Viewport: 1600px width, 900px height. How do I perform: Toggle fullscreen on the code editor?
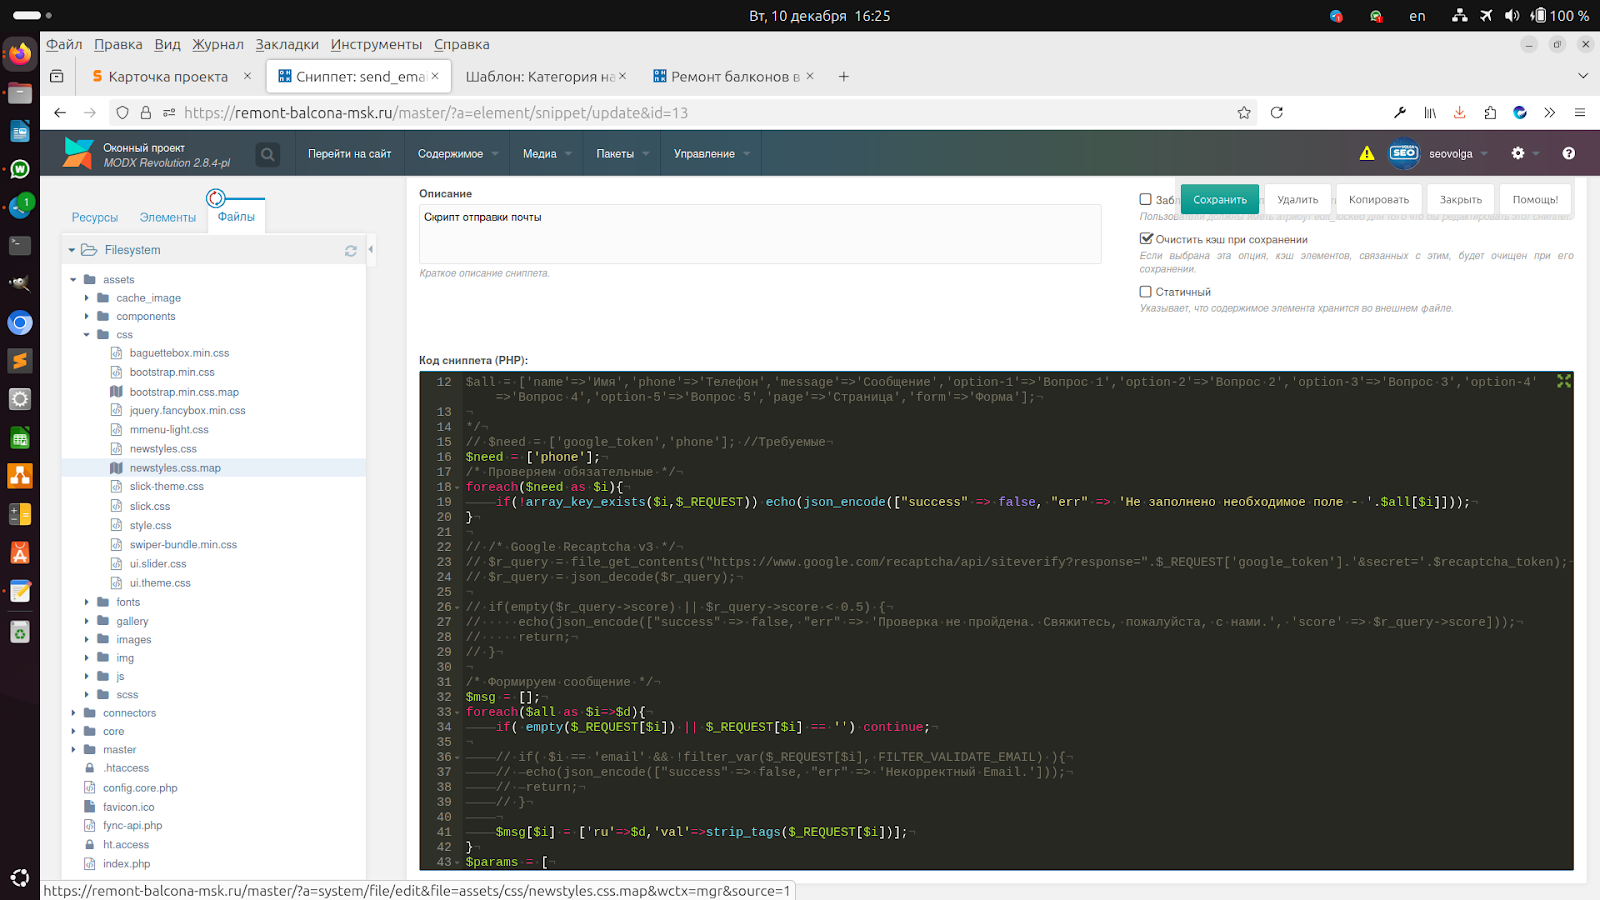[x=1564, y=381]
